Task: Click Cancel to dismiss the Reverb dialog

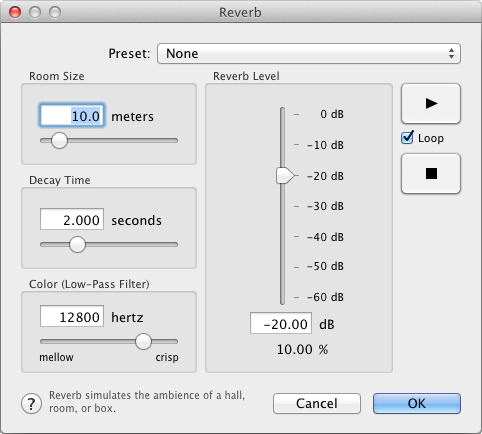Action: pos(317,404)
